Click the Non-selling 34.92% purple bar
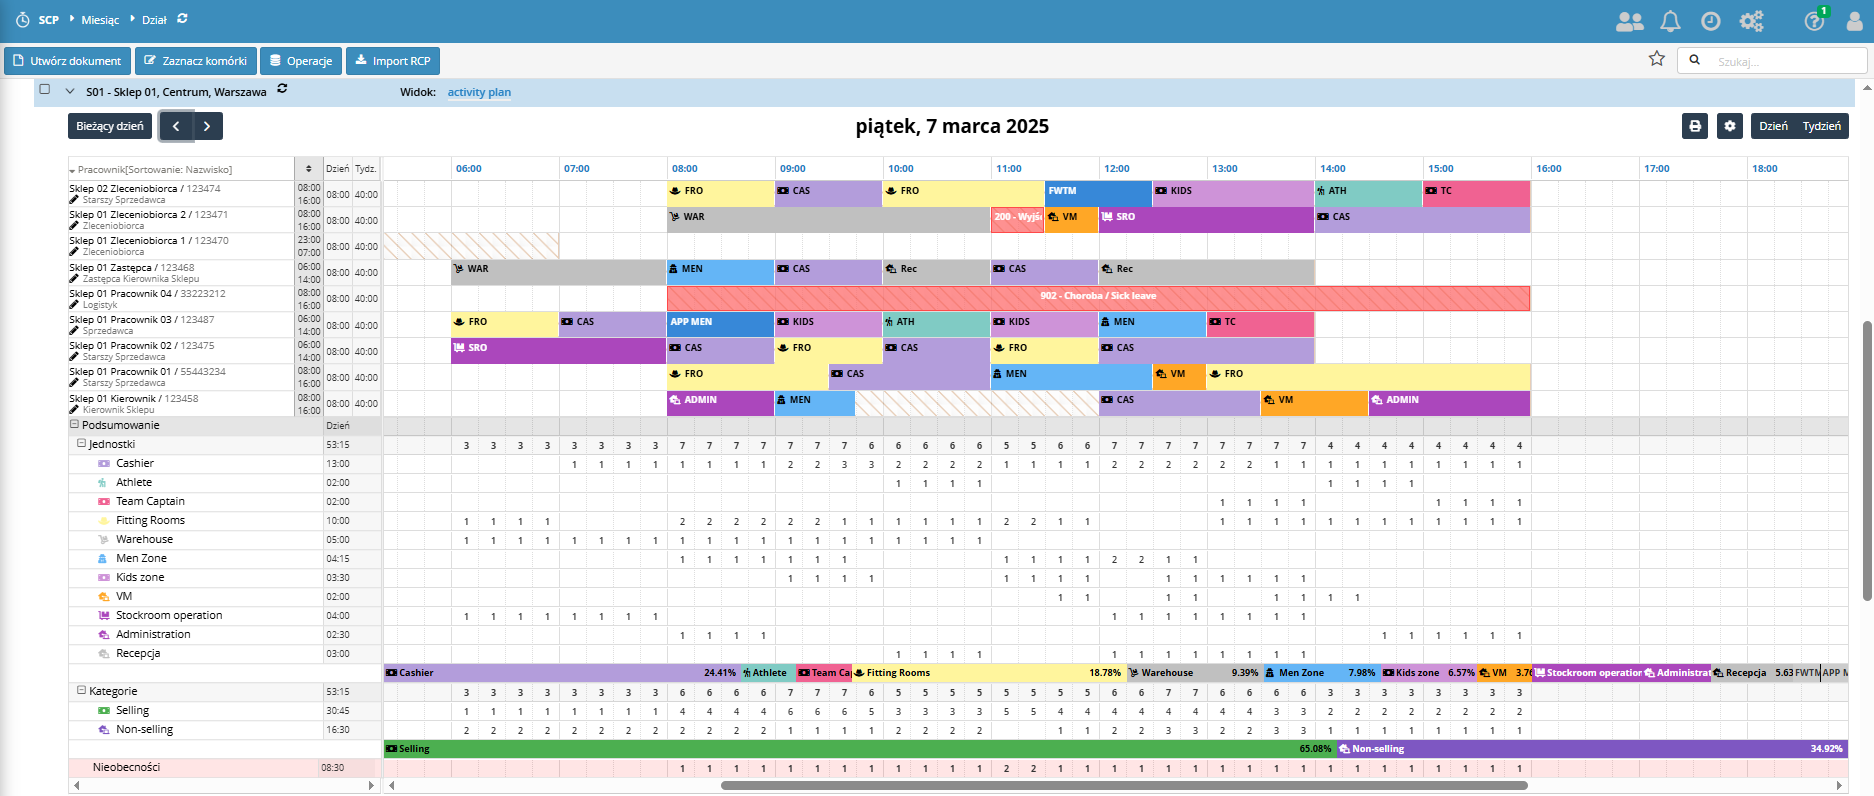This screenshot has height=796, width=1874. pos(1592,749)
